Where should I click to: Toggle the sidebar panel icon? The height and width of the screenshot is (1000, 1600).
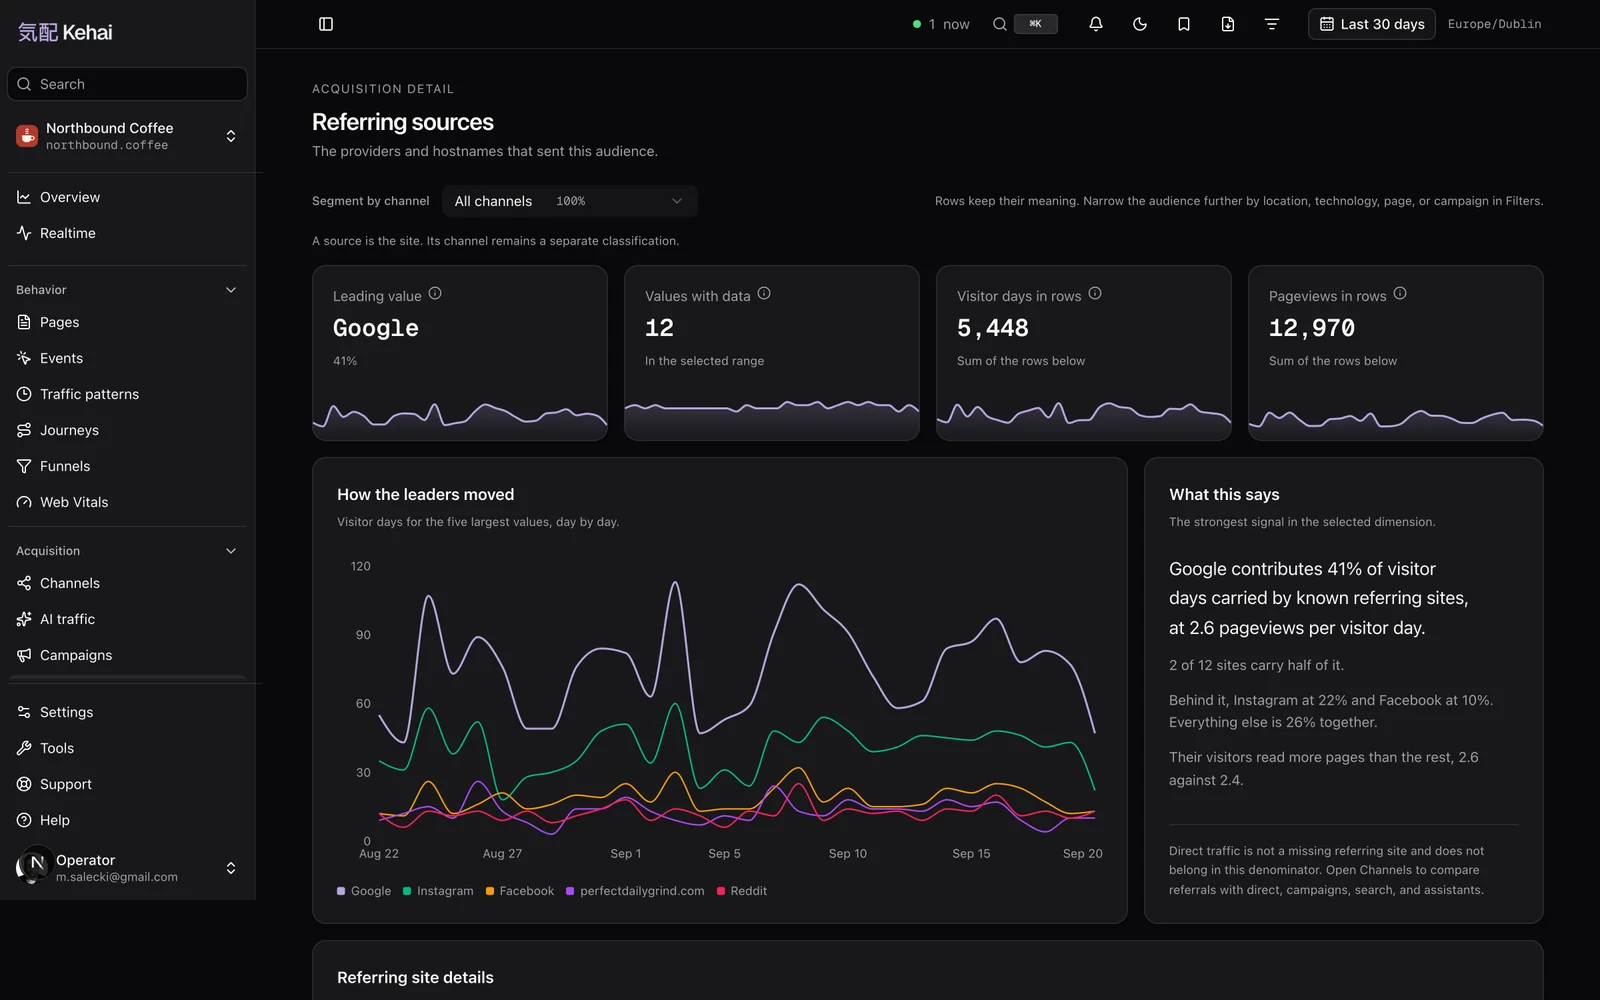(x=326, y=24)
